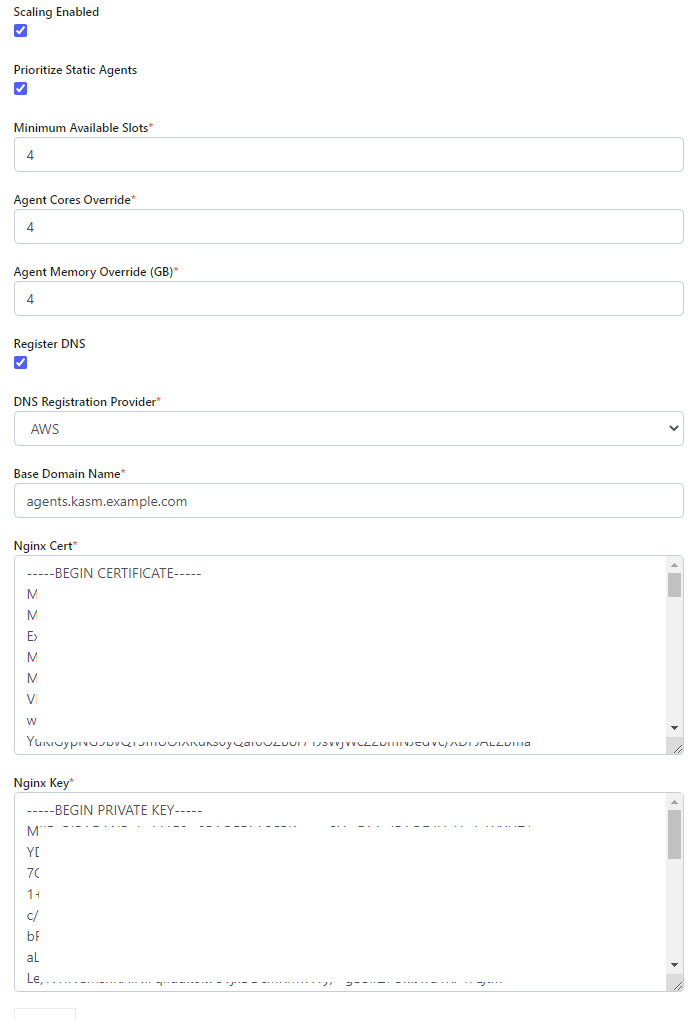
Task: Disable the Register DNS checkbox
Action: [20, 362]
